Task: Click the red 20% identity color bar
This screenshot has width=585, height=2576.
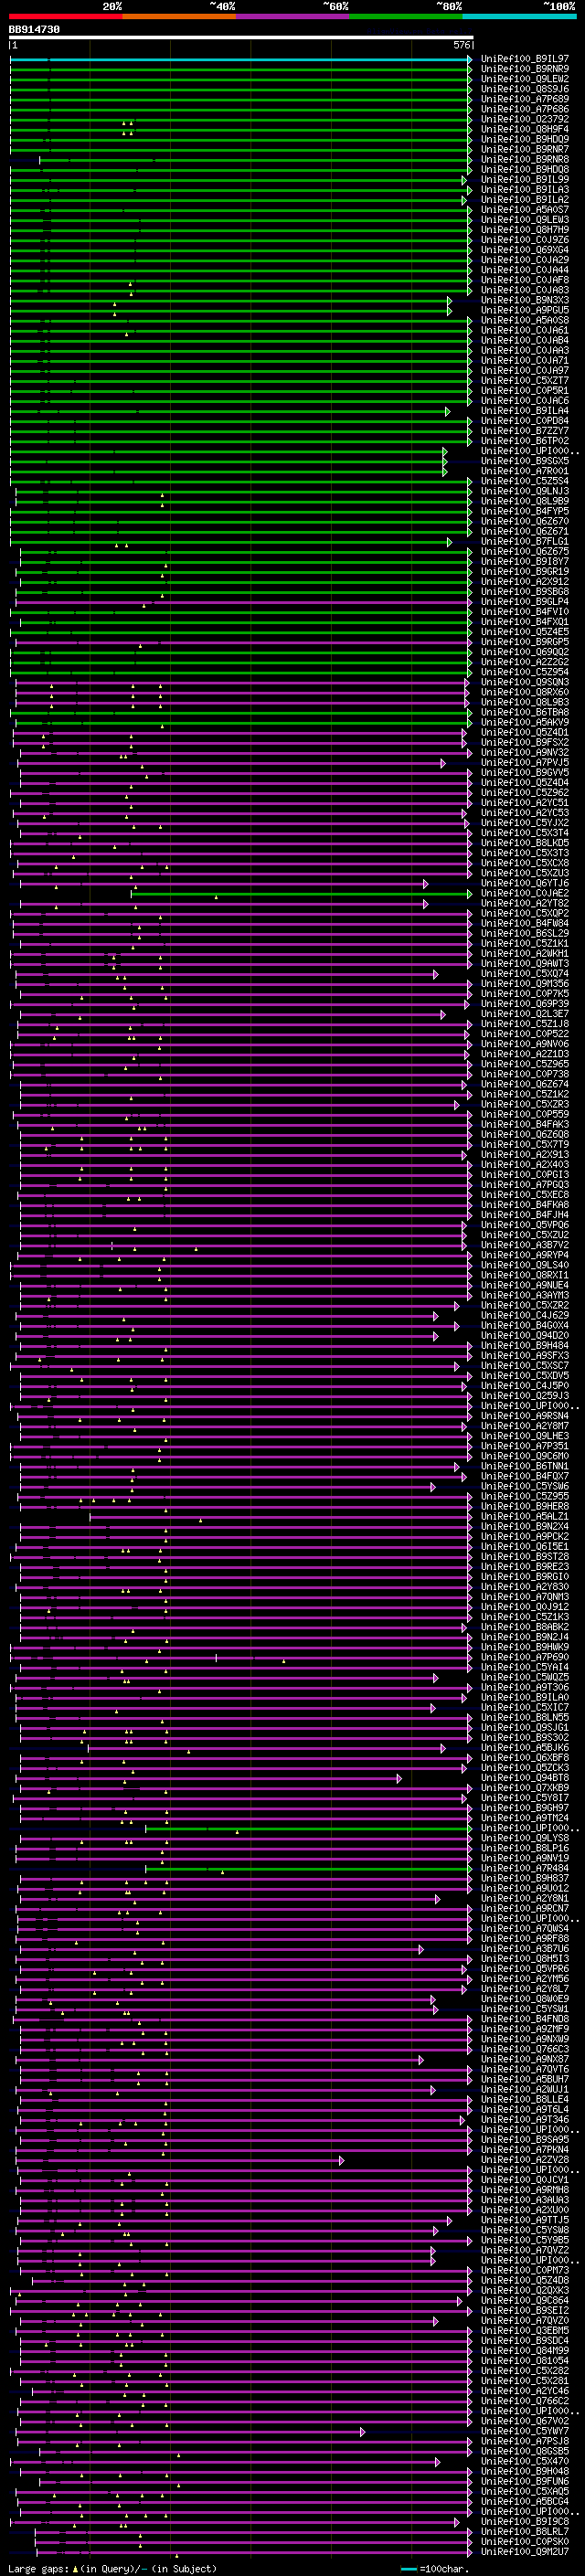Action: [66, 17]
